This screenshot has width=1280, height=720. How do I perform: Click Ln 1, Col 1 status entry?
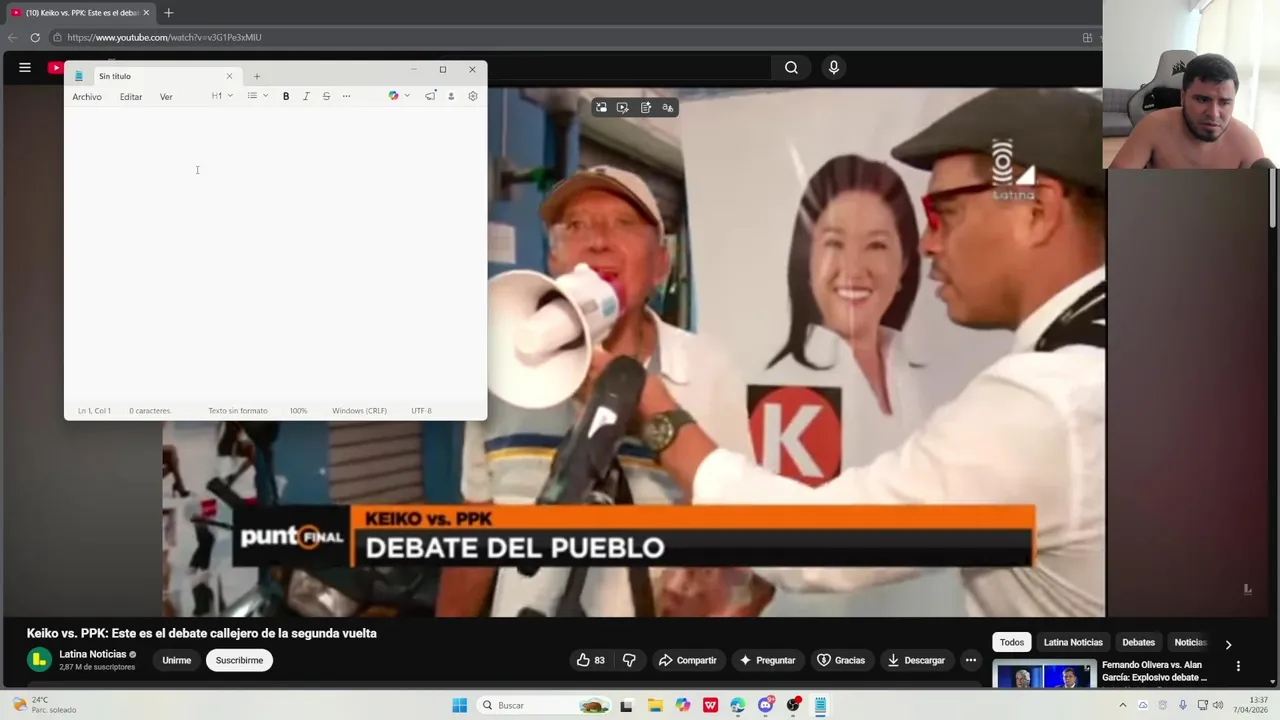94,411
